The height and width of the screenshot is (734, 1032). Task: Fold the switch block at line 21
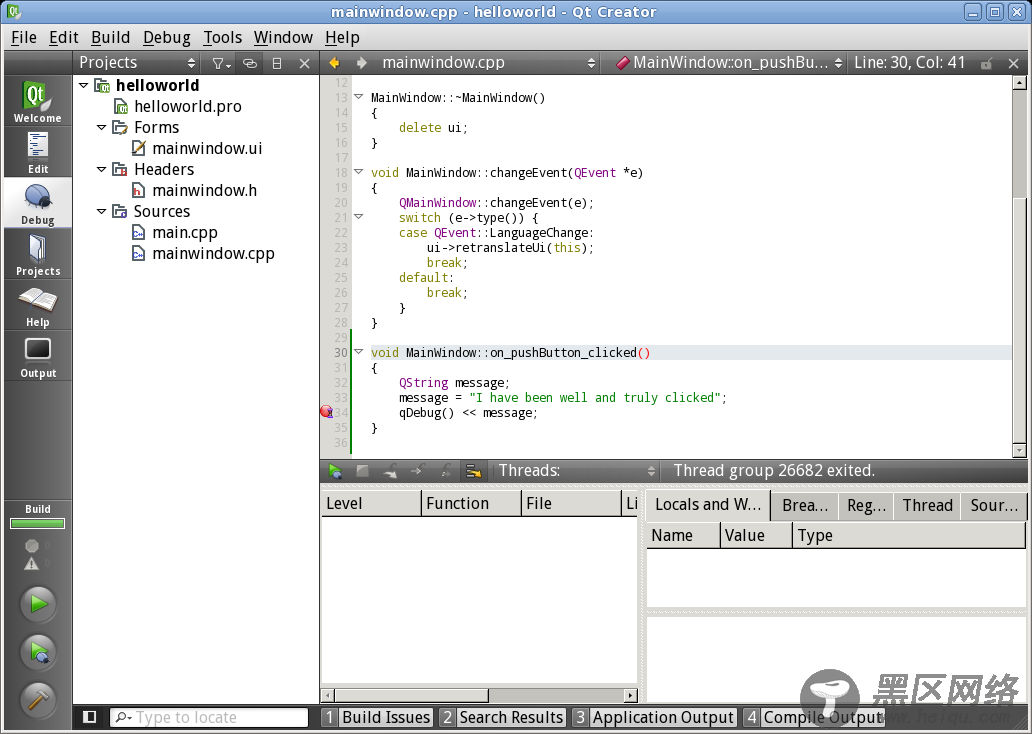click(x=359, y=217)
